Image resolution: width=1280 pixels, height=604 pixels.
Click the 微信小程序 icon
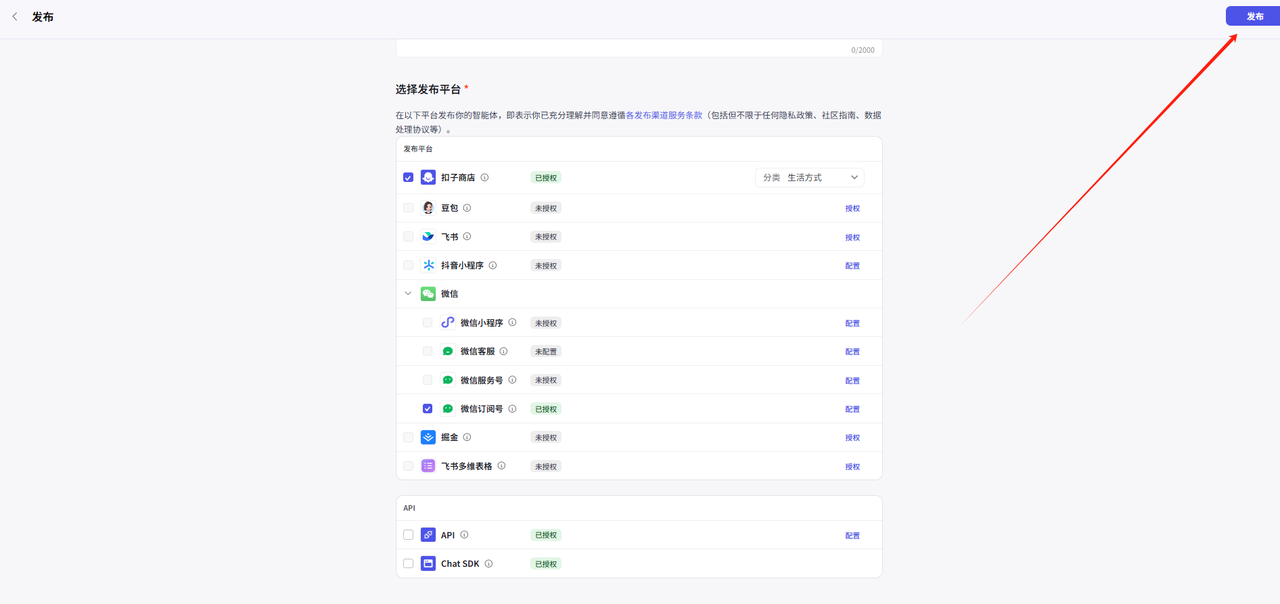(448, 323)
